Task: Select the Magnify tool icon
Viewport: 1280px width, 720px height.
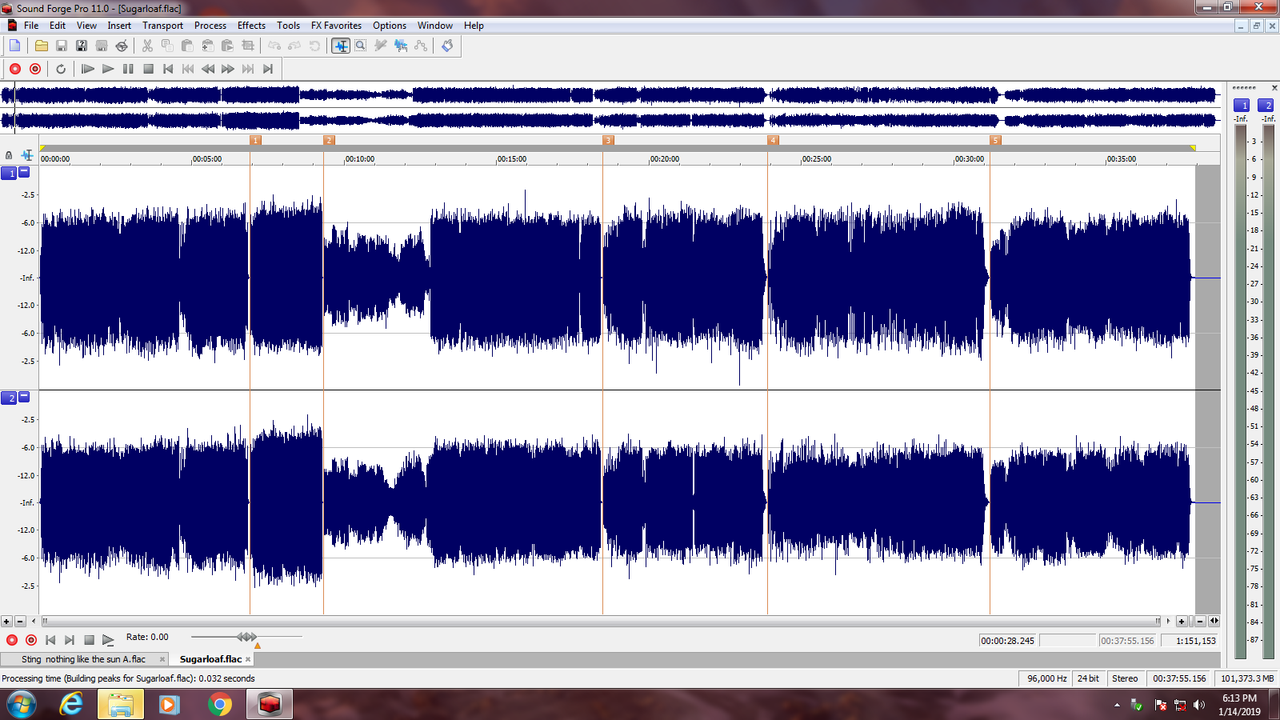Action: click(360, 45)
